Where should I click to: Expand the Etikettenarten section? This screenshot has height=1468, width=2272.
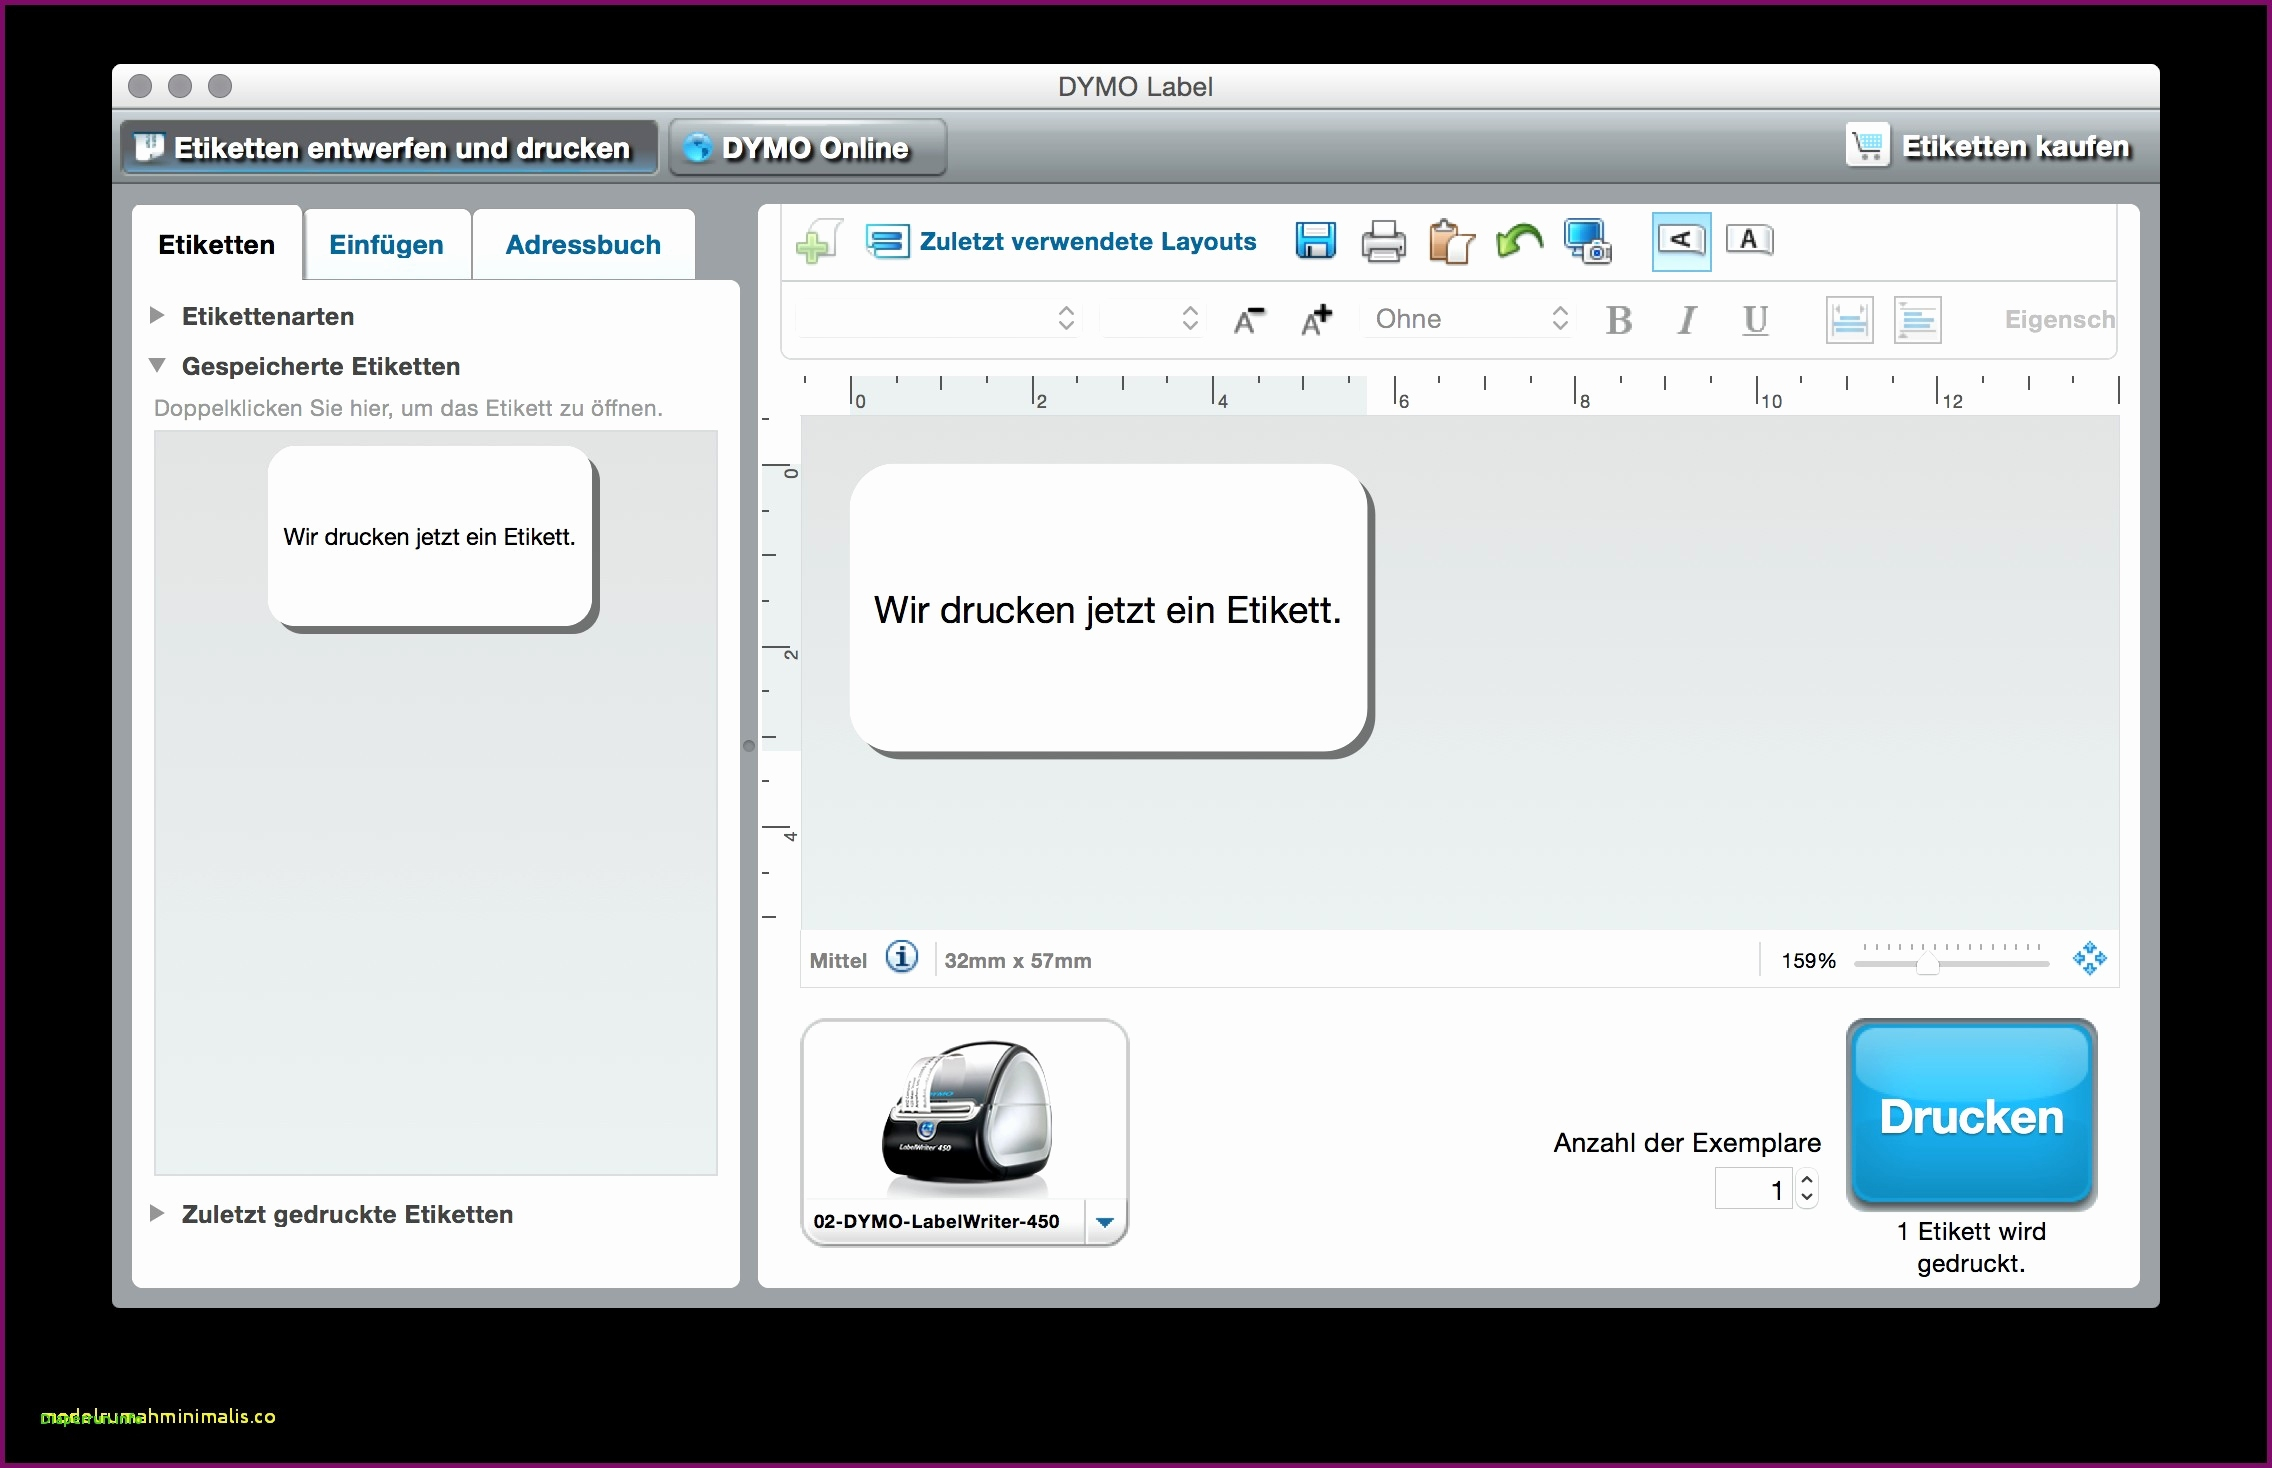[156, 316]
